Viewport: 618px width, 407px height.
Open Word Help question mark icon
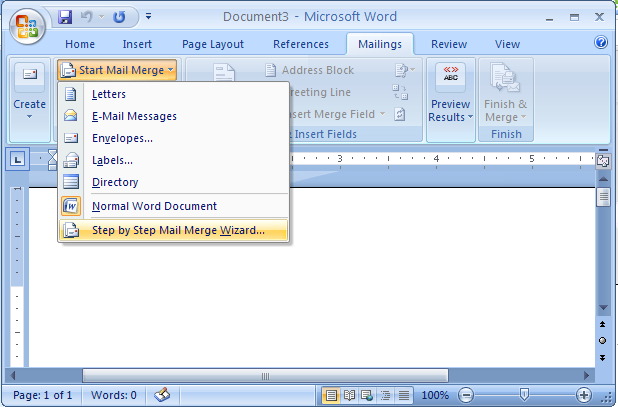[x=601, y=43]
